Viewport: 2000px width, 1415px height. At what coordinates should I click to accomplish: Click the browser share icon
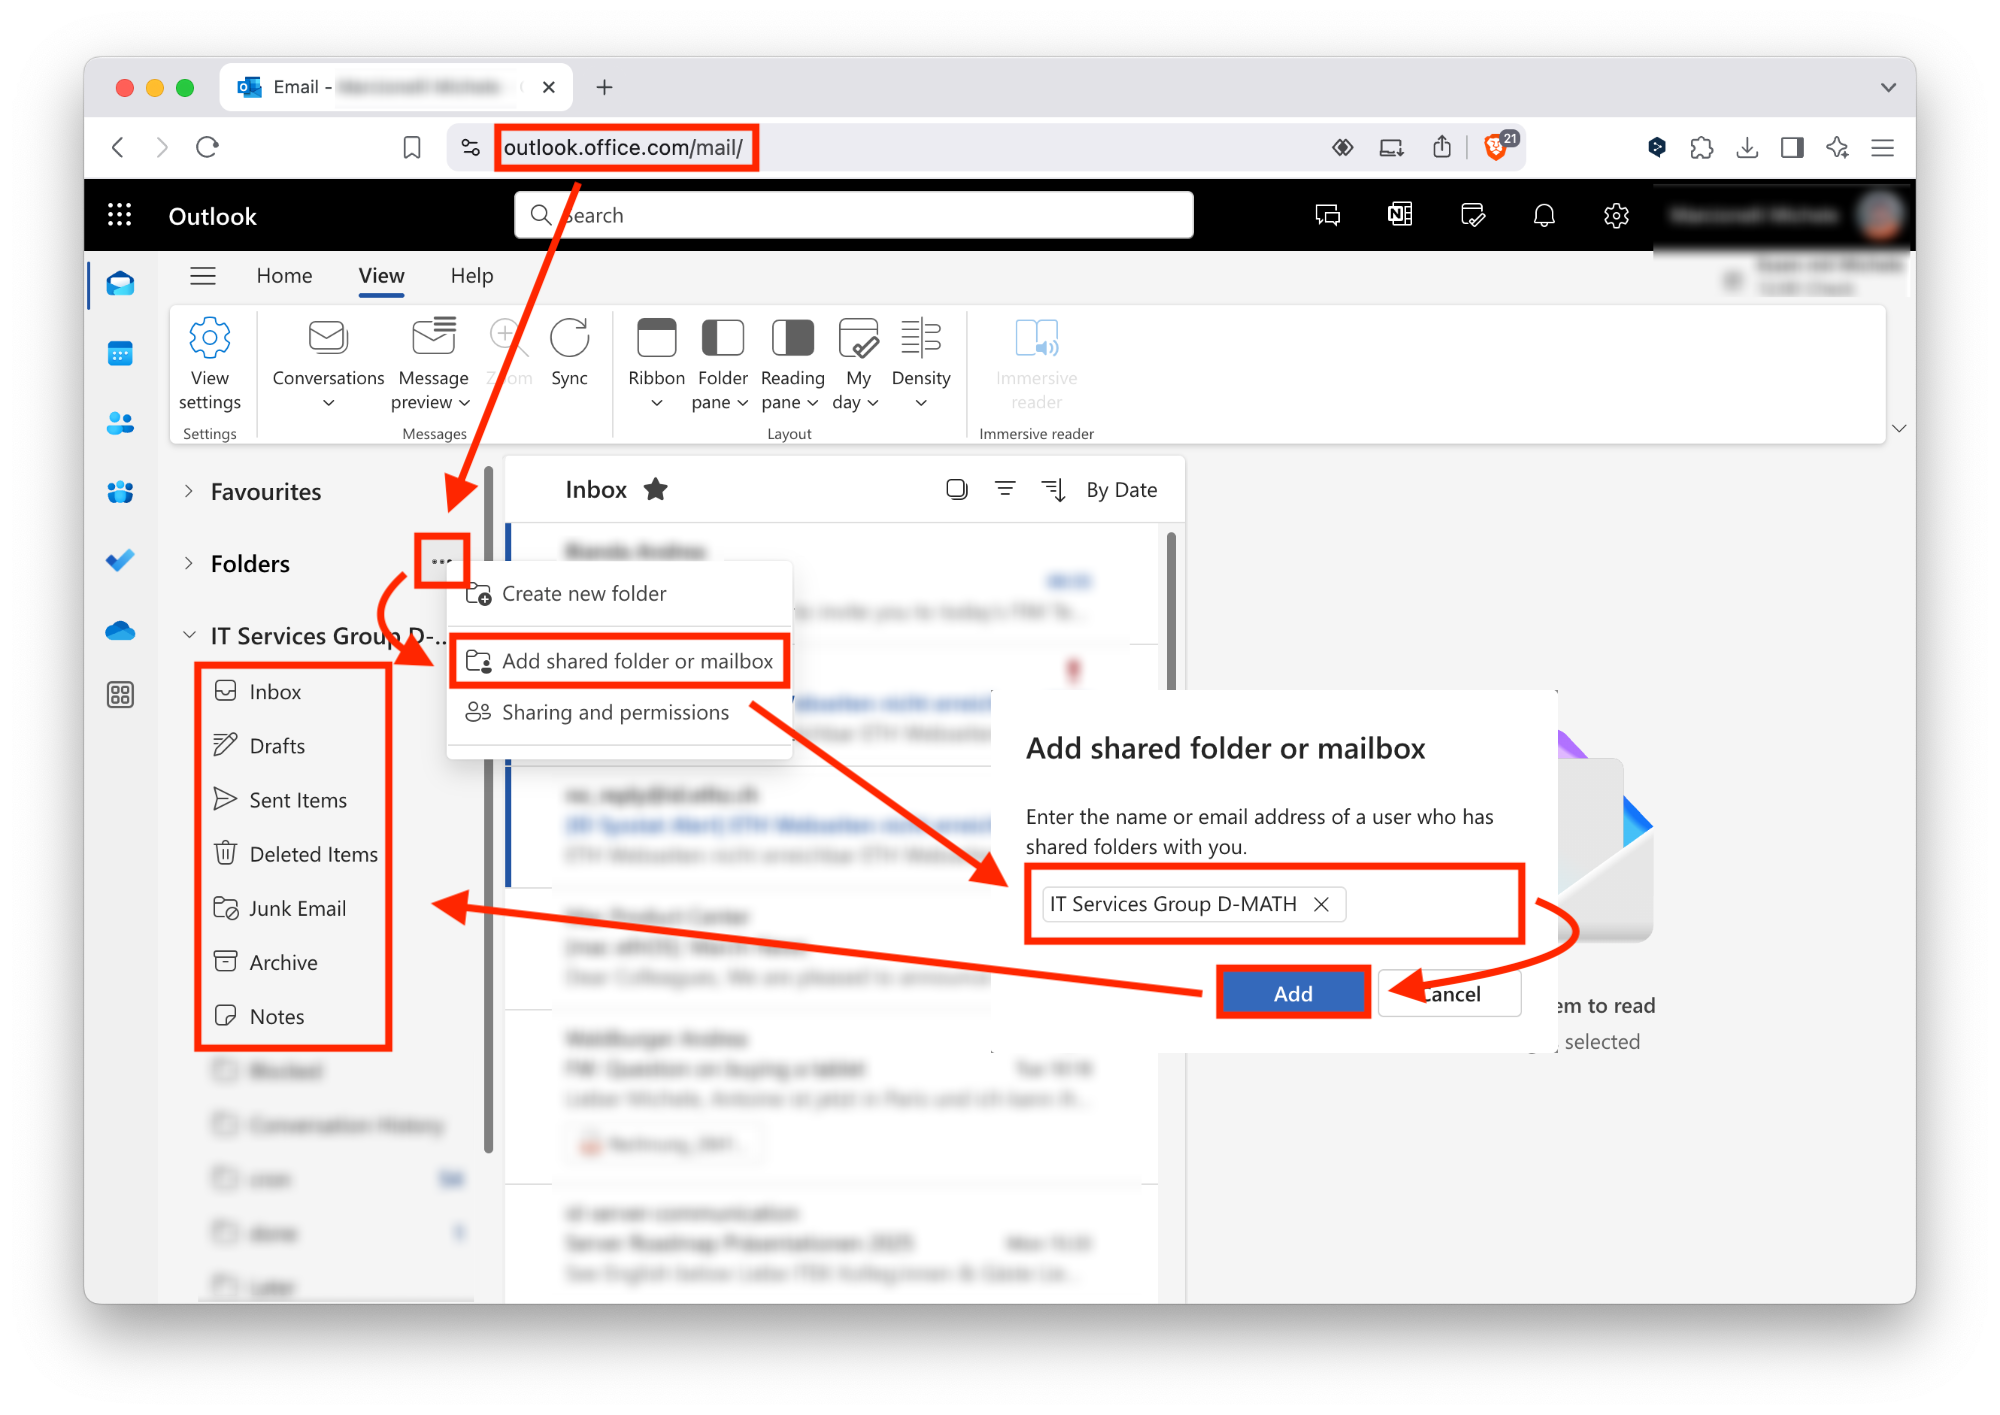[x=1442, y=148]
